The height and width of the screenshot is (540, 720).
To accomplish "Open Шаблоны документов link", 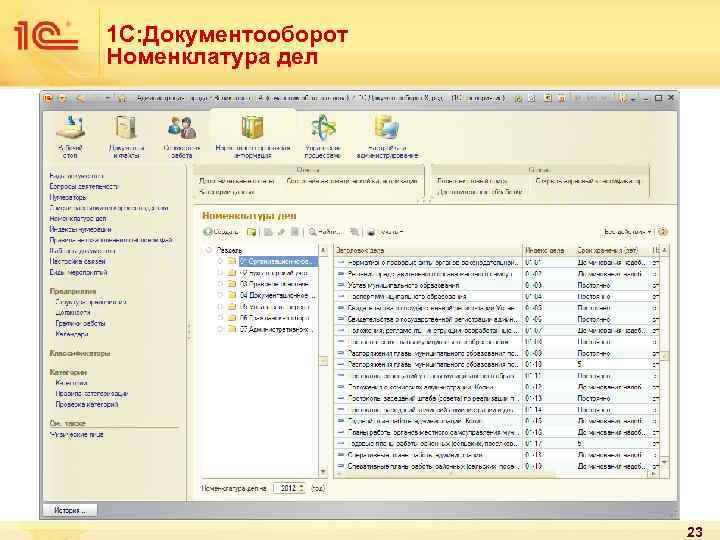I will coord(82,251).
